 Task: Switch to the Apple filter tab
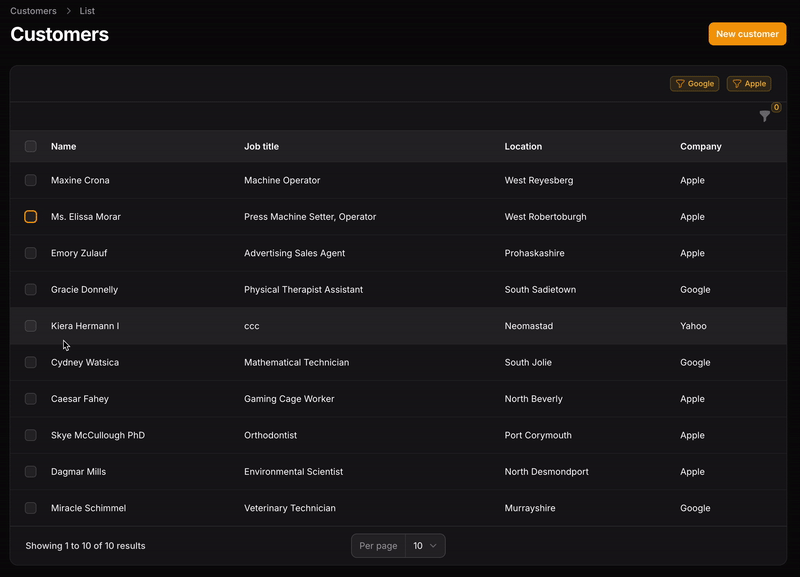click(x=749, y=84)
